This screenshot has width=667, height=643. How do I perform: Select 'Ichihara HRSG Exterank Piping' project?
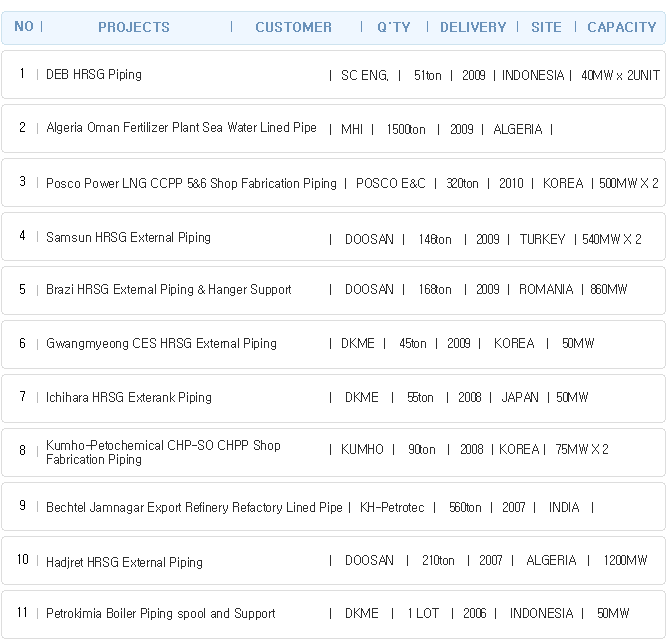(x=128, y=398)
